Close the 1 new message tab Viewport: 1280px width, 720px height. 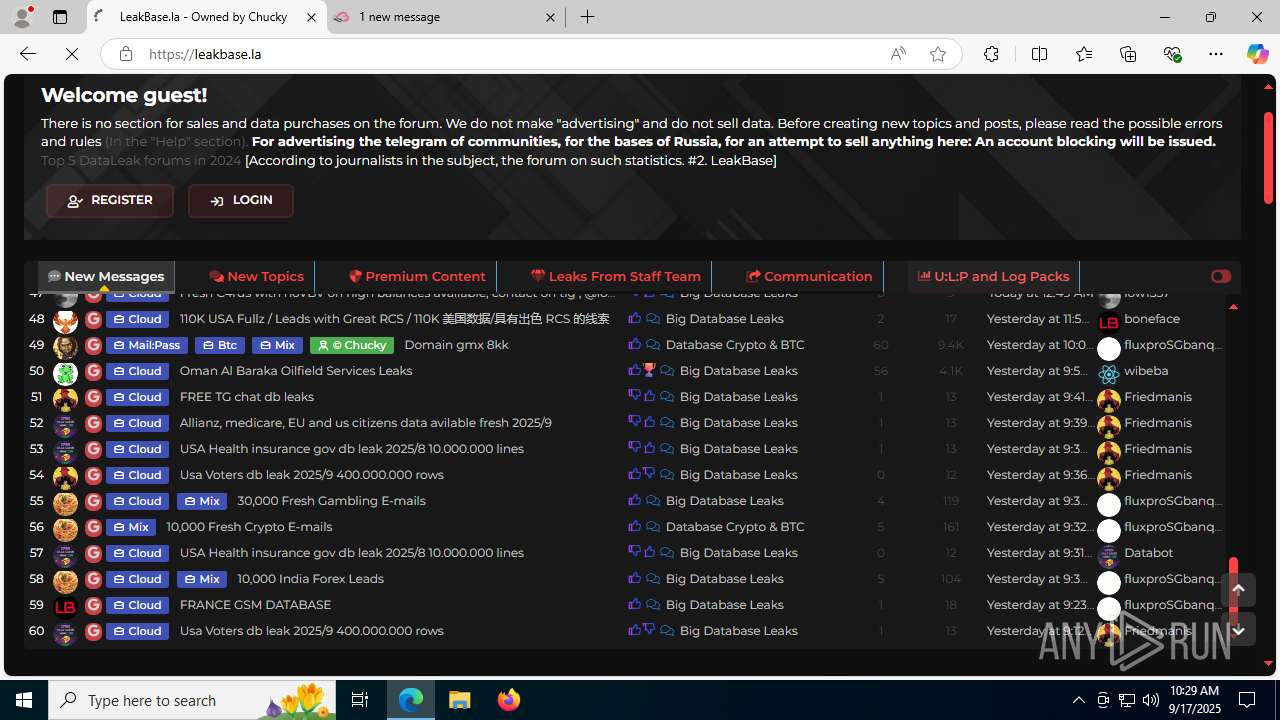[551, 17]
